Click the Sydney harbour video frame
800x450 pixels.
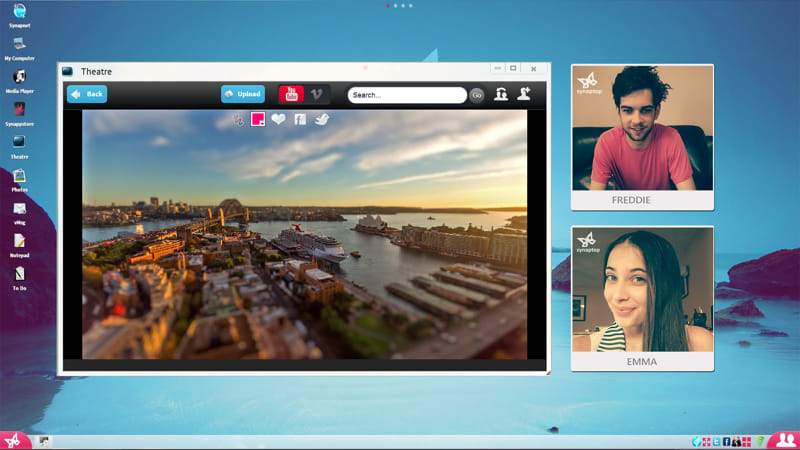[305, 235]
